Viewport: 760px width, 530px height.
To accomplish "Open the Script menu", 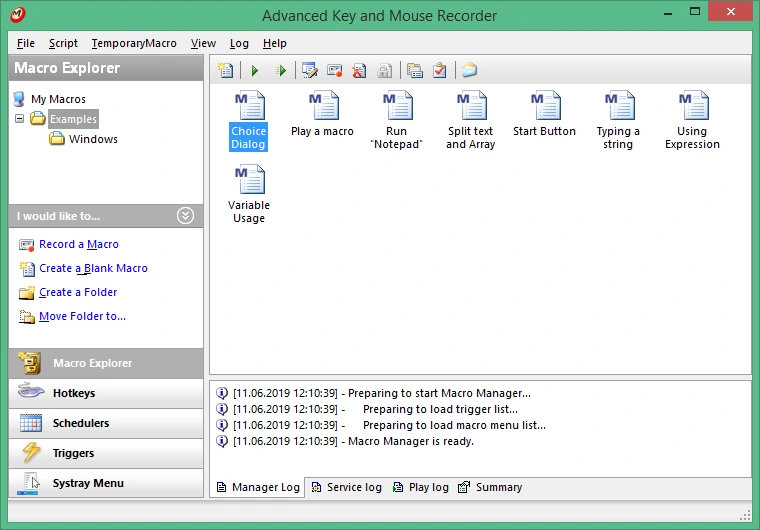I will click(x=63, y=43).
